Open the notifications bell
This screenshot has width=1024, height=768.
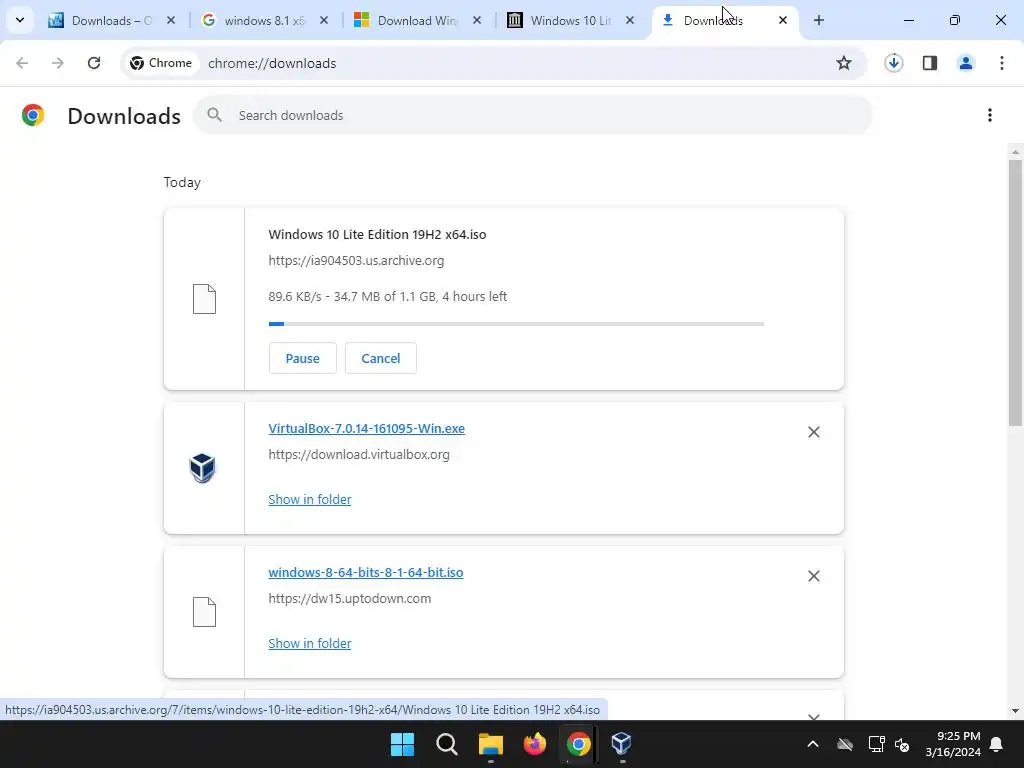997,744
